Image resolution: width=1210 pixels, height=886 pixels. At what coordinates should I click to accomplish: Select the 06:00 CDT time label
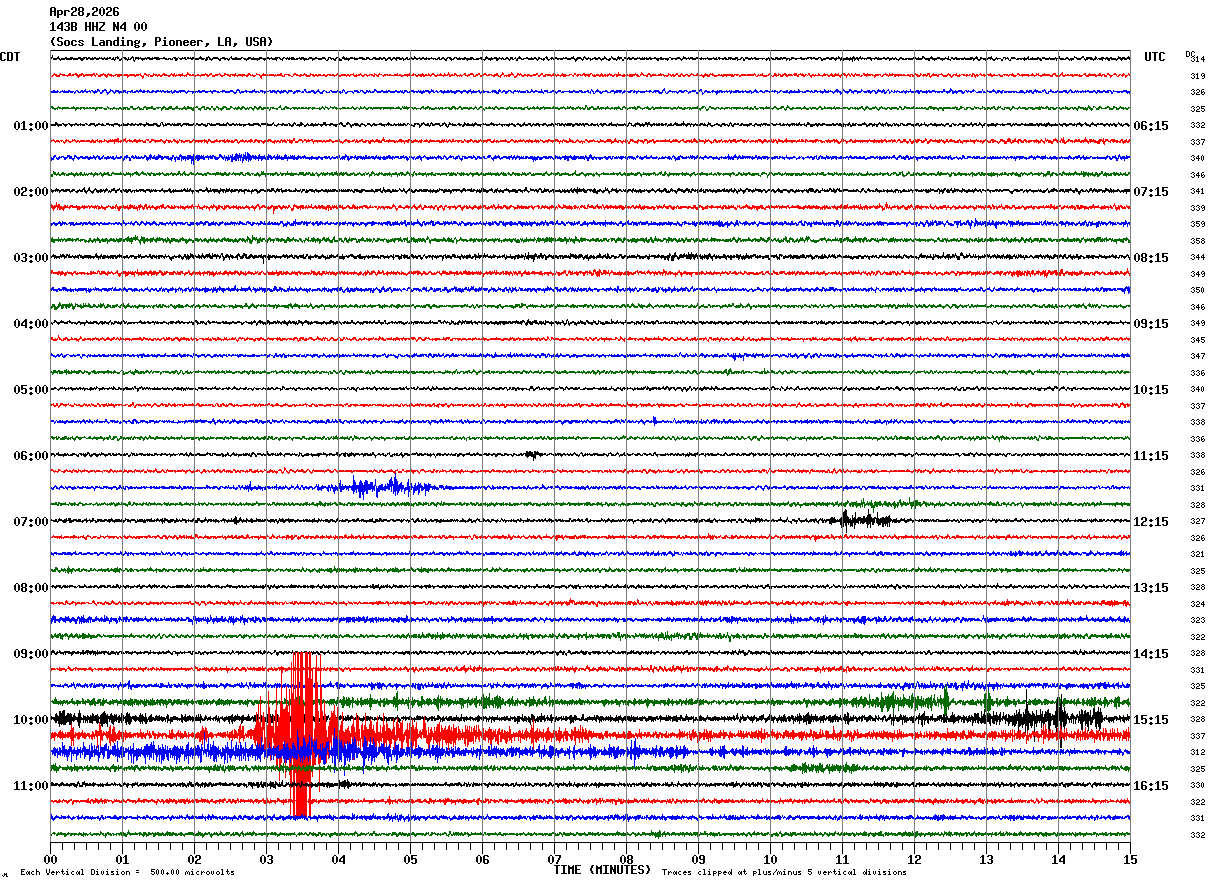[31, 456]
